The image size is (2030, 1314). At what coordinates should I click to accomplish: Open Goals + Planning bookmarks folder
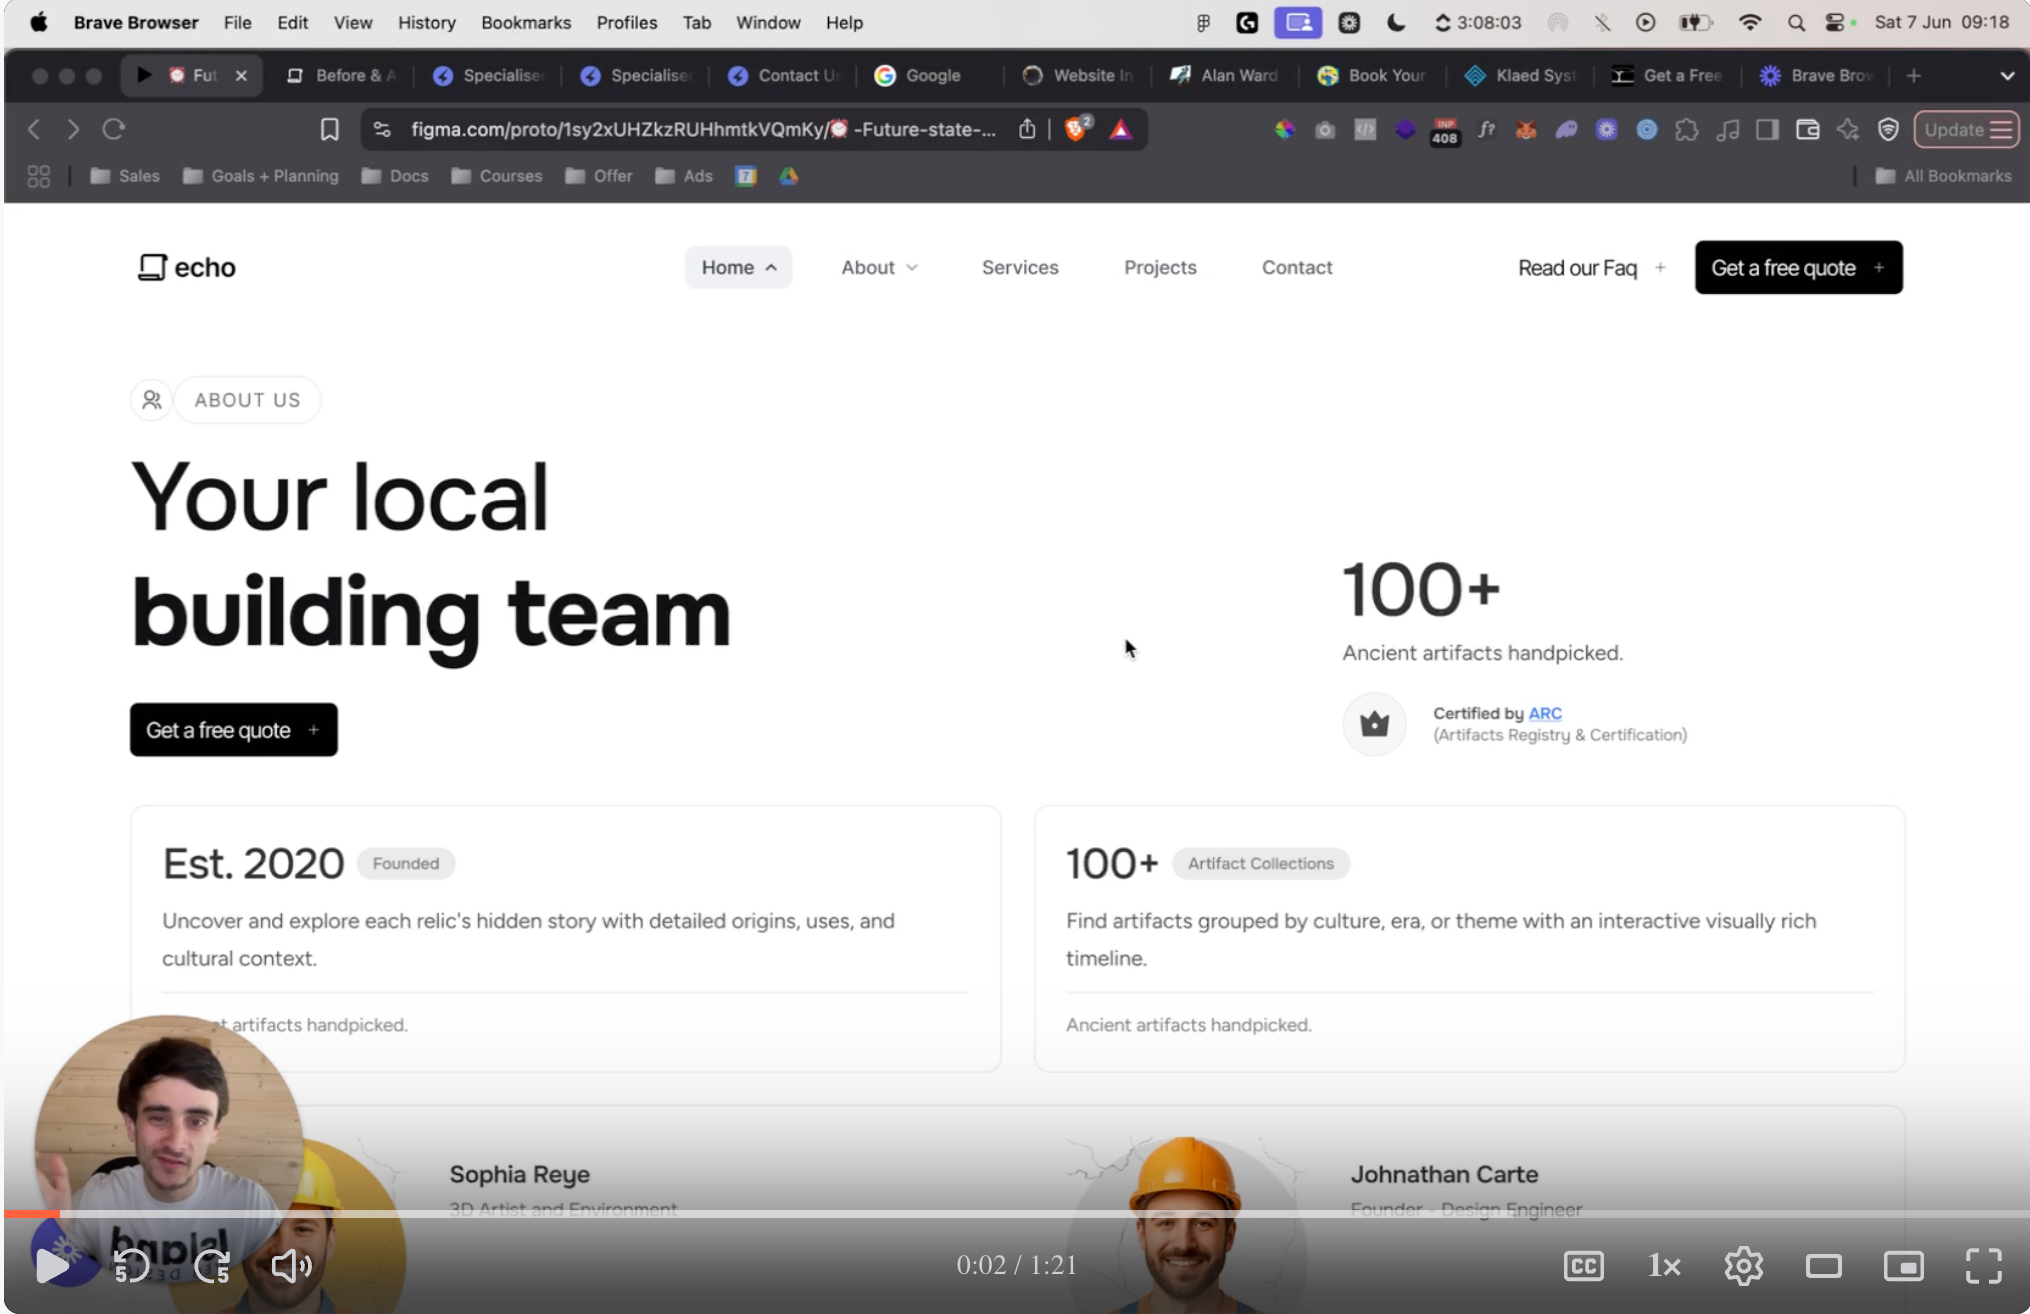261,176
